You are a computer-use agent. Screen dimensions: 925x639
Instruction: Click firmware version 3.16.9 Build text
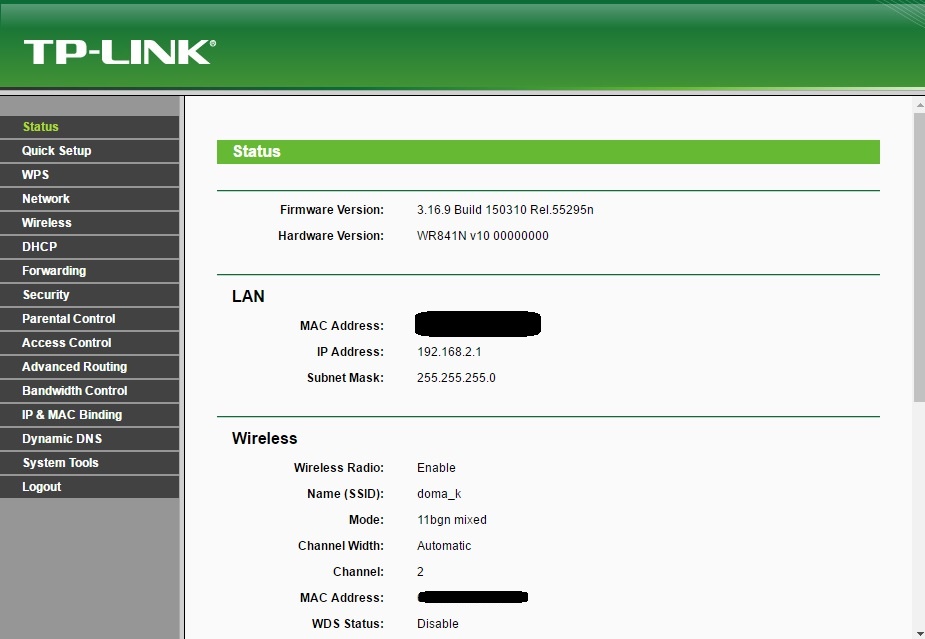coord(505,210)
